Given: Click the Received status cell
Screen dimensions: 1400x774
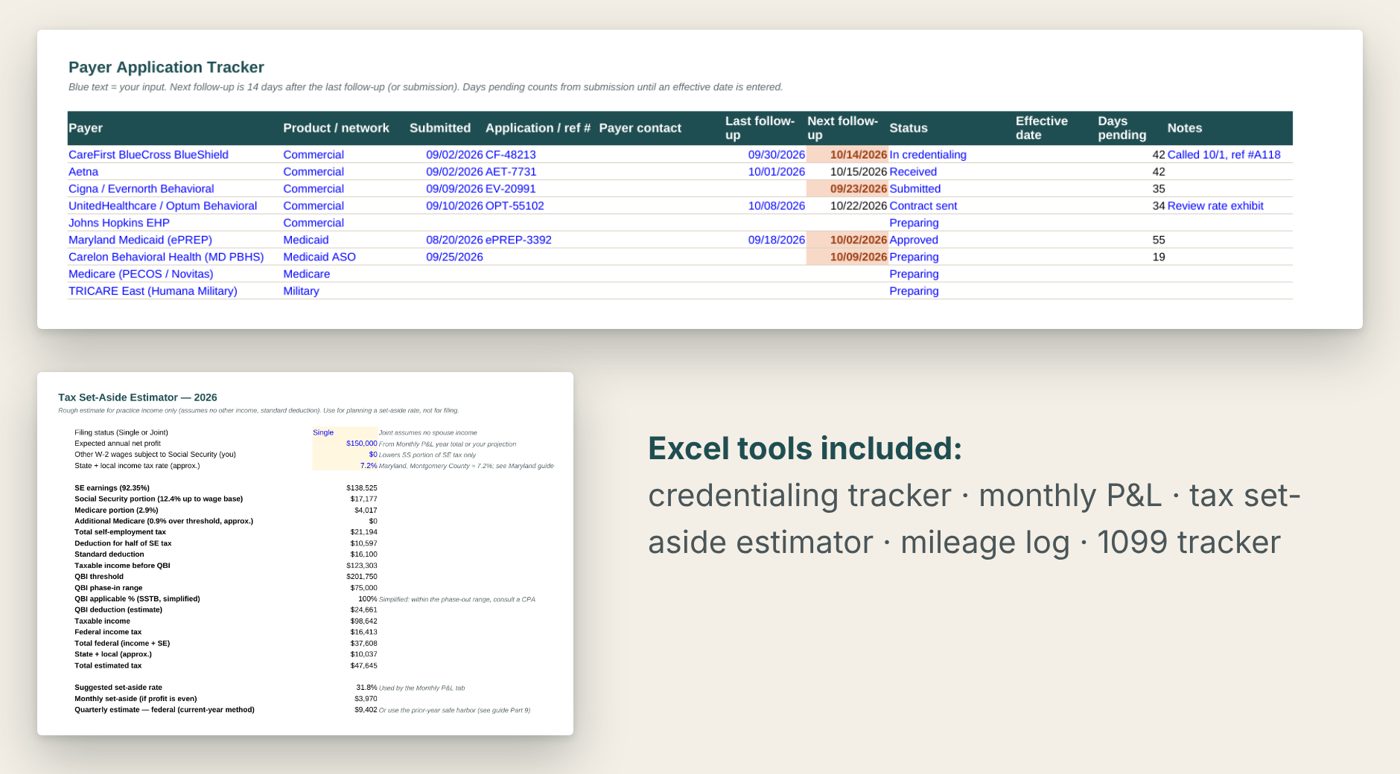Looking at the screenshot, I should tap(913, 172).
